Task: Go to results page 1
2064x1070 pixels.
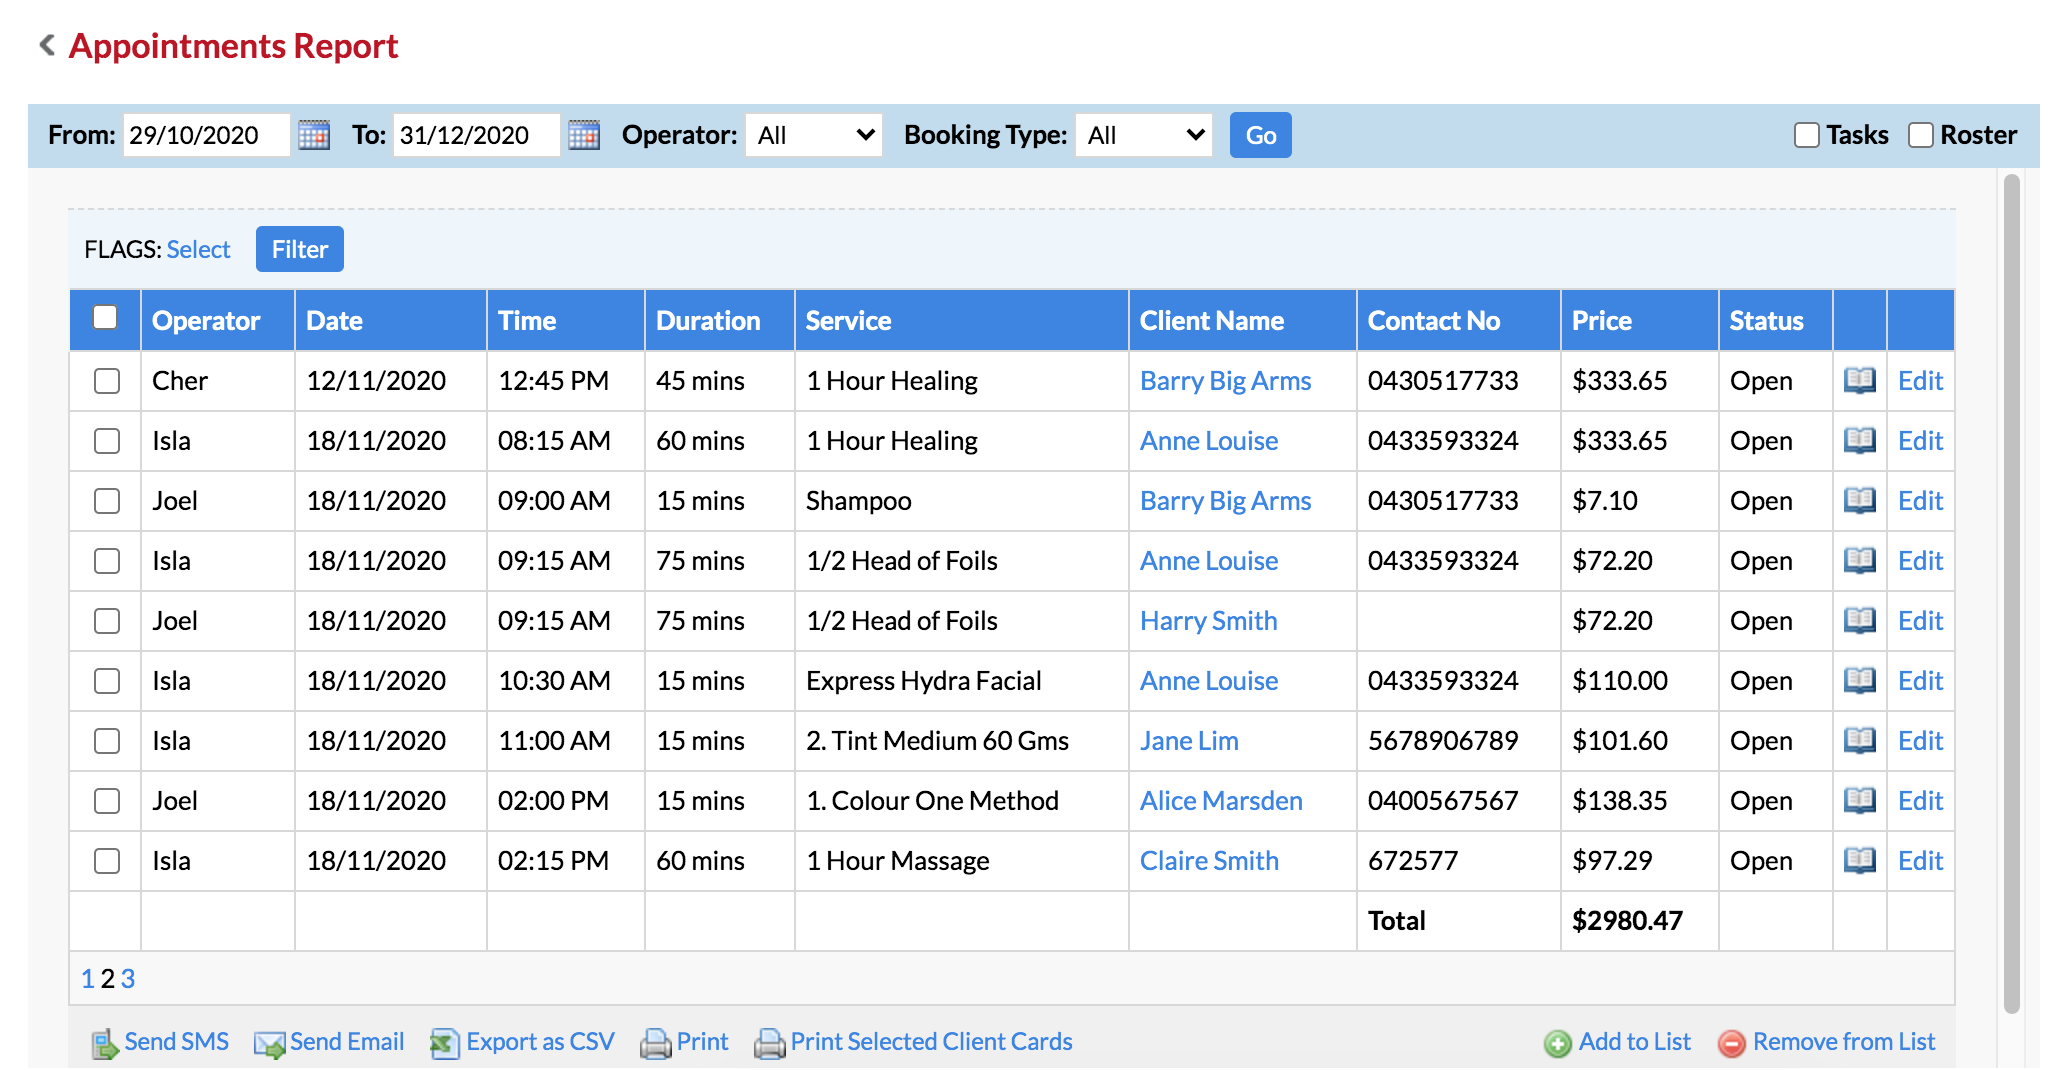Action: [88, 979]
